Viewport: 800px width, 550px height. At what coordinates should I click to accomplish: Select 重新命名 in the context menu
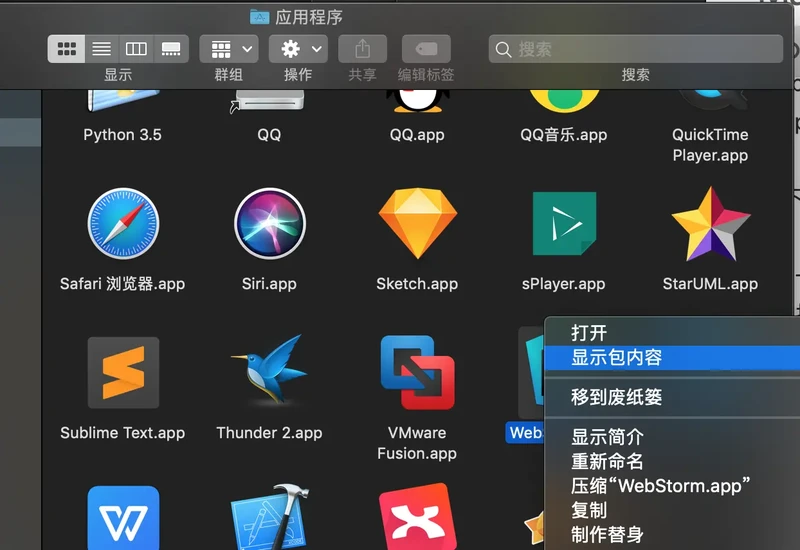click(x=607, y=462)
